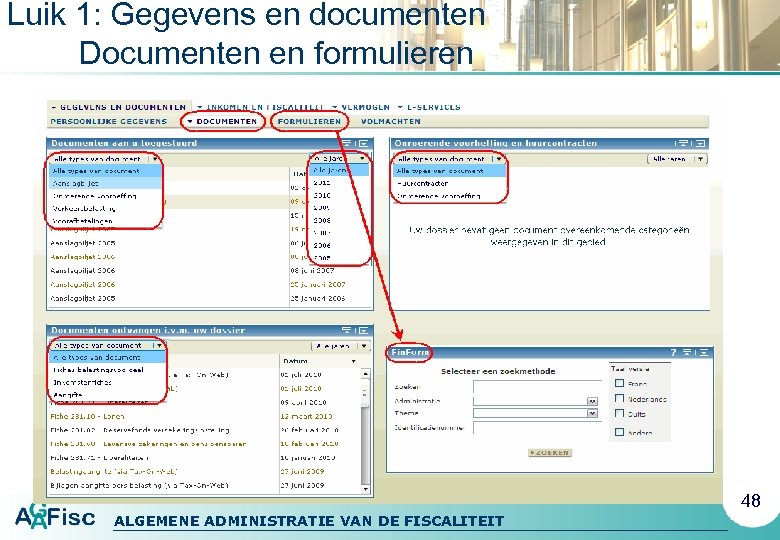Screen dimensions: 780x540
Task: Select year 2011 in the year list
Action: [339, 182]
